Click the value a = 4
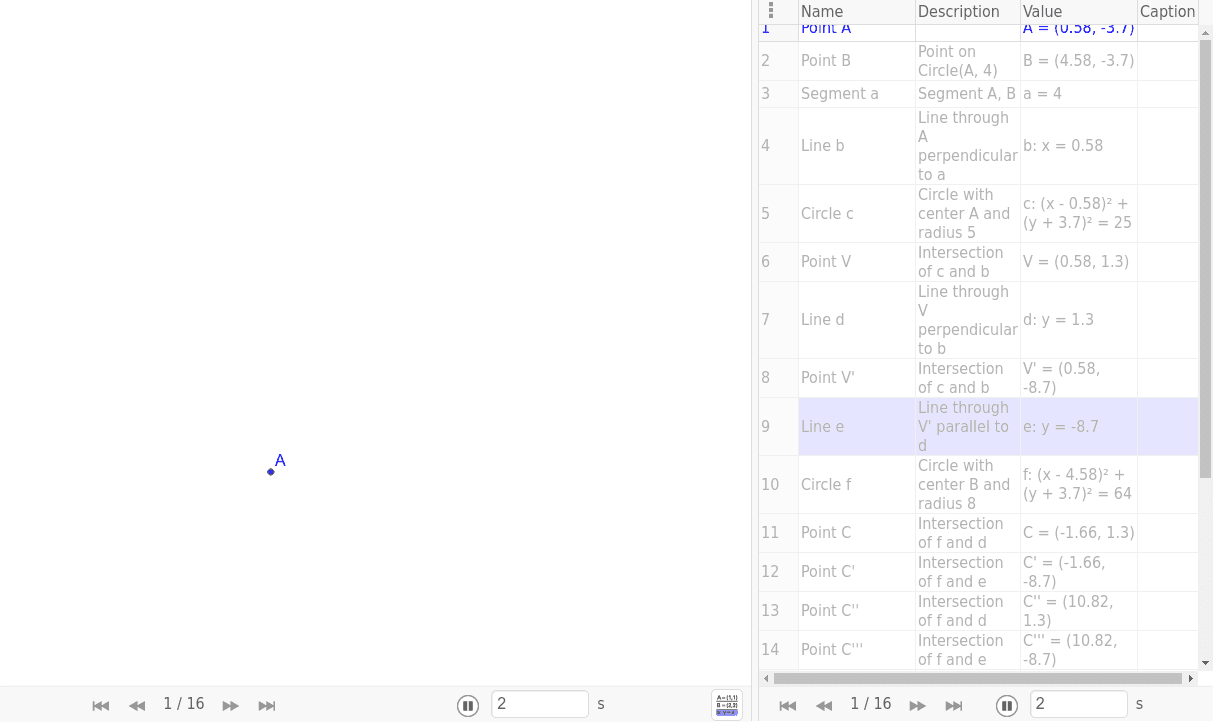The image size is (1215, 723). (x=1042, y=94)
